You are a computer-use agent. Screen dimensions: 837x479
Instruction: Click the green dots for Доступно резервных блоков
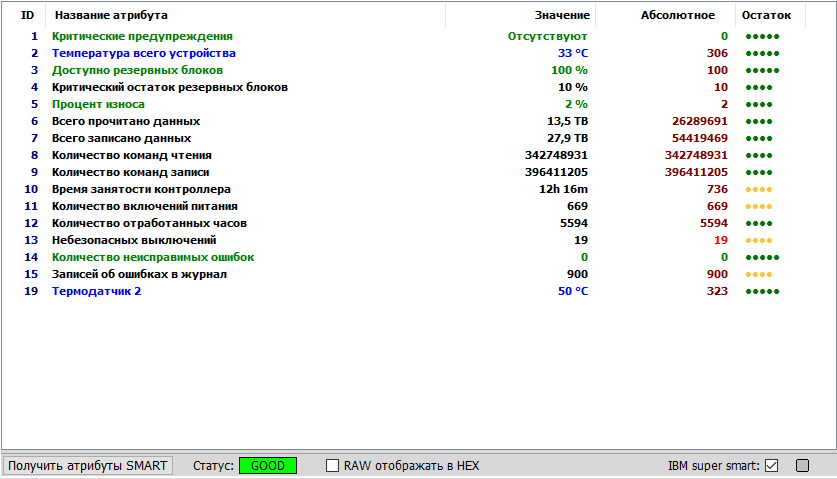(x=762, y=70)
